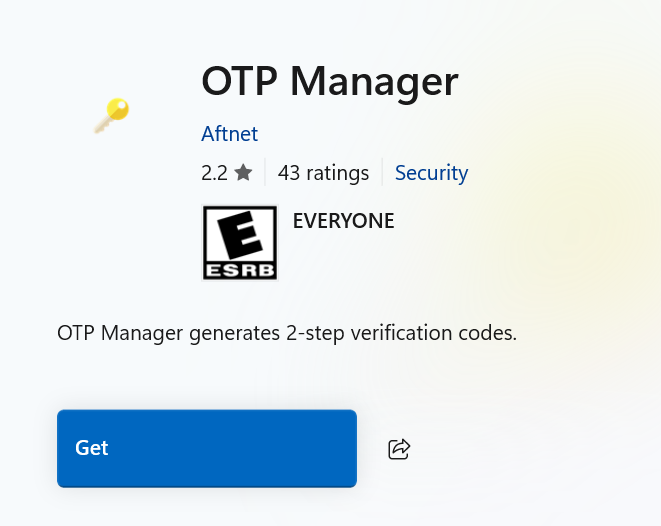Select the OTP Manager title heading
Image resolution: width=661 pixels, height=526 pixels.
tap(329, 81)
